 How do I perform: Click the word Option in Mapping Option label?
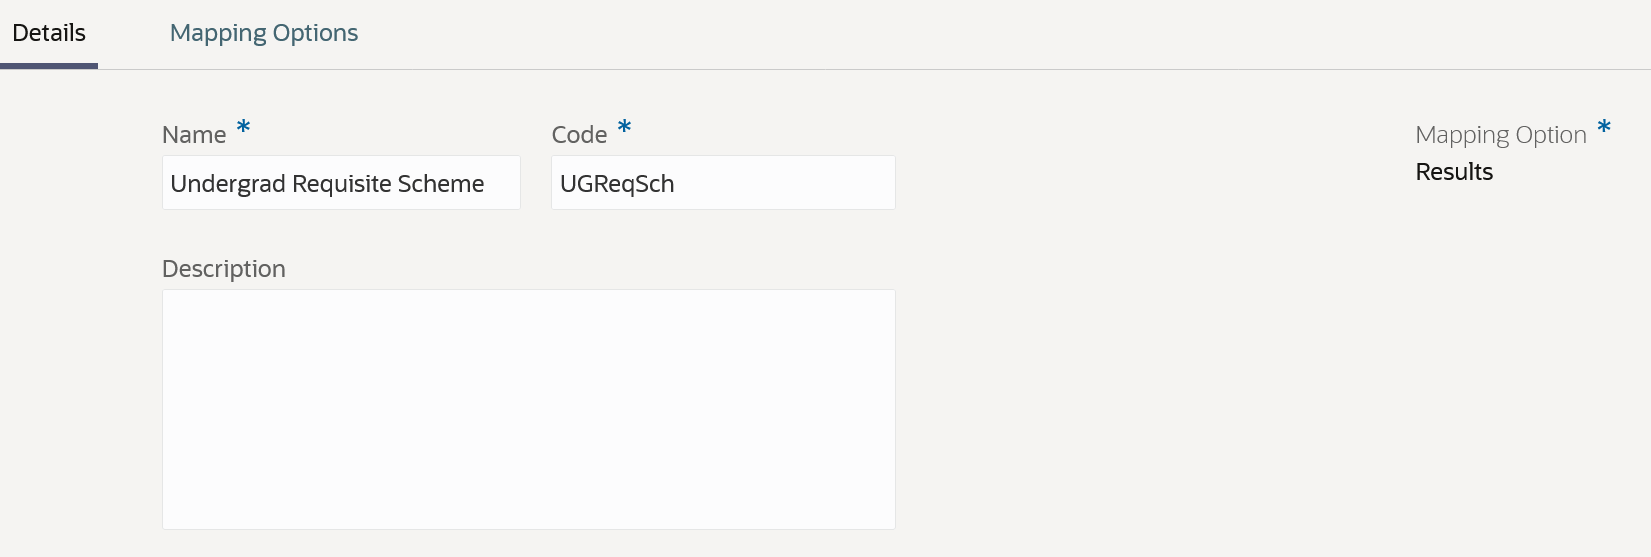coord(1550,135)
